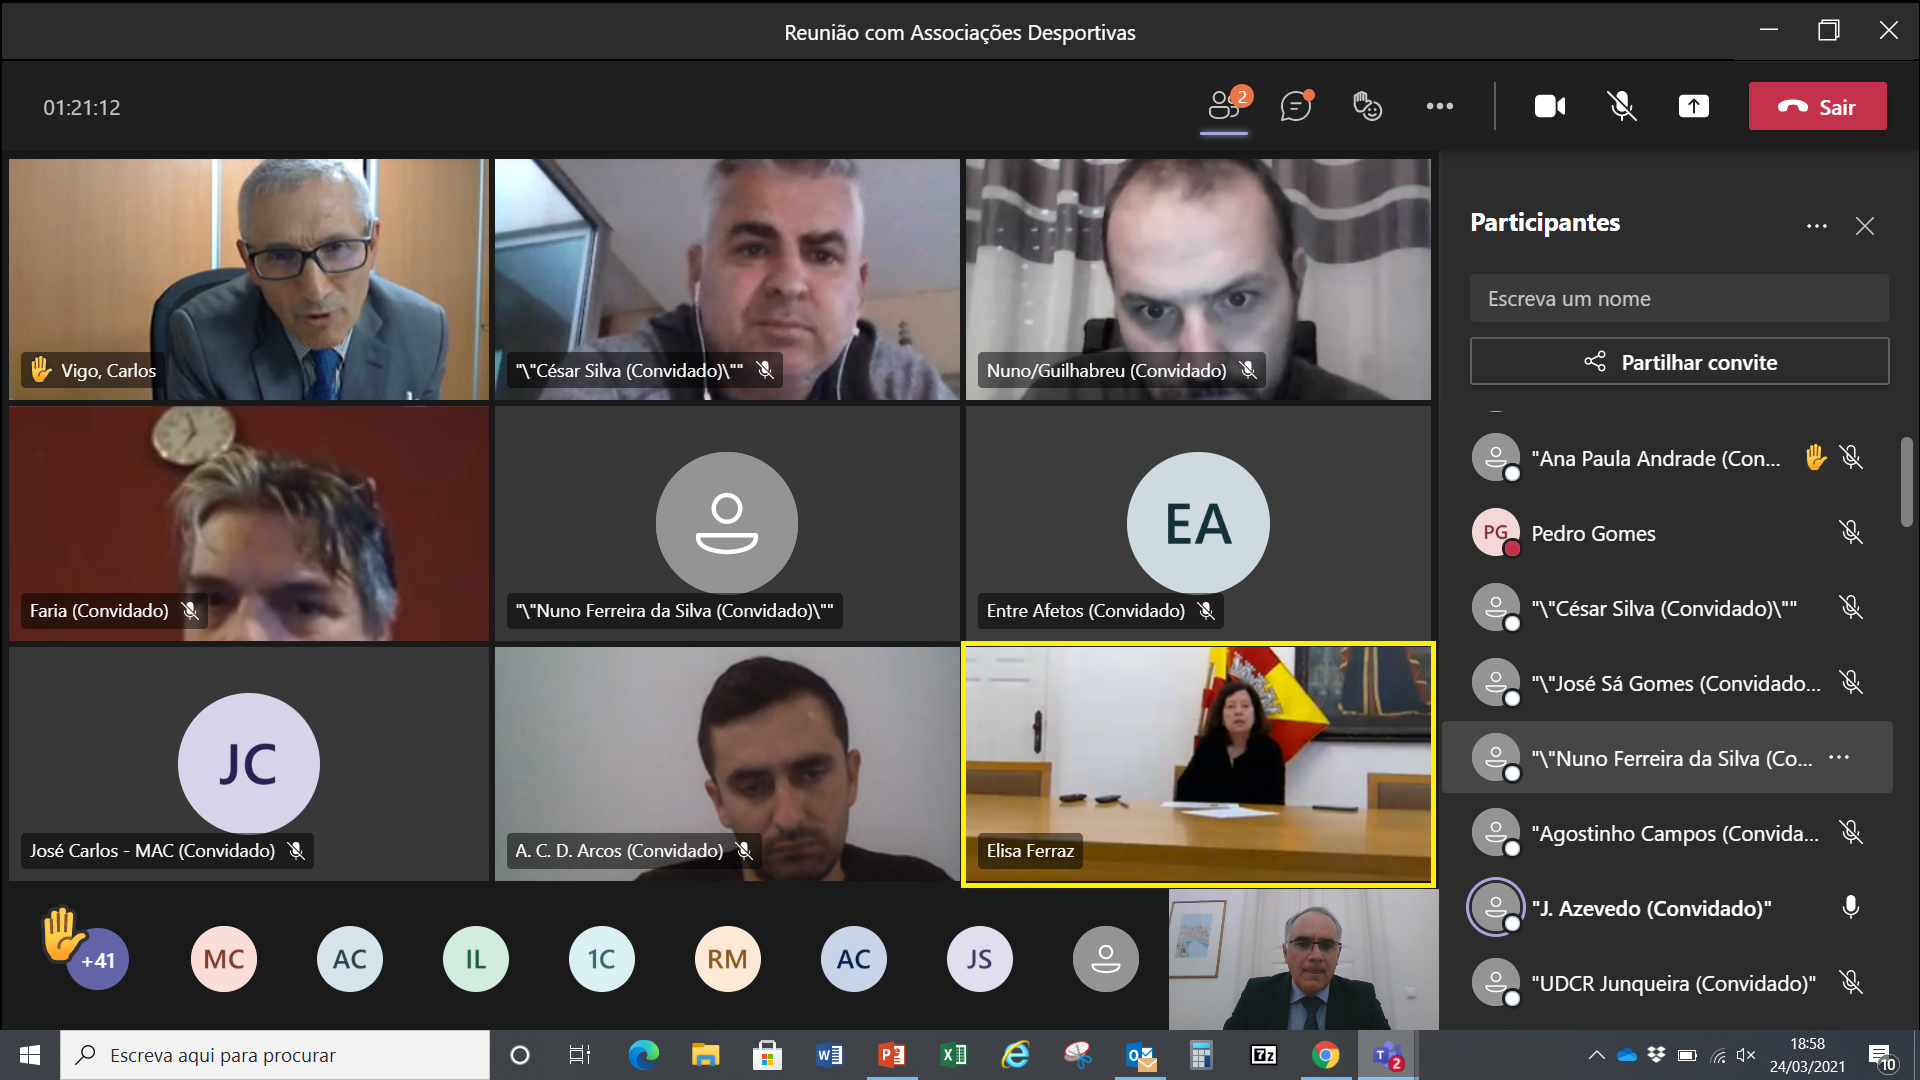Click Pedro Gomes muted microphone icon
Image resolution: width=1920 pixels, height=1080 pixels.
[x=1851, y=533]
